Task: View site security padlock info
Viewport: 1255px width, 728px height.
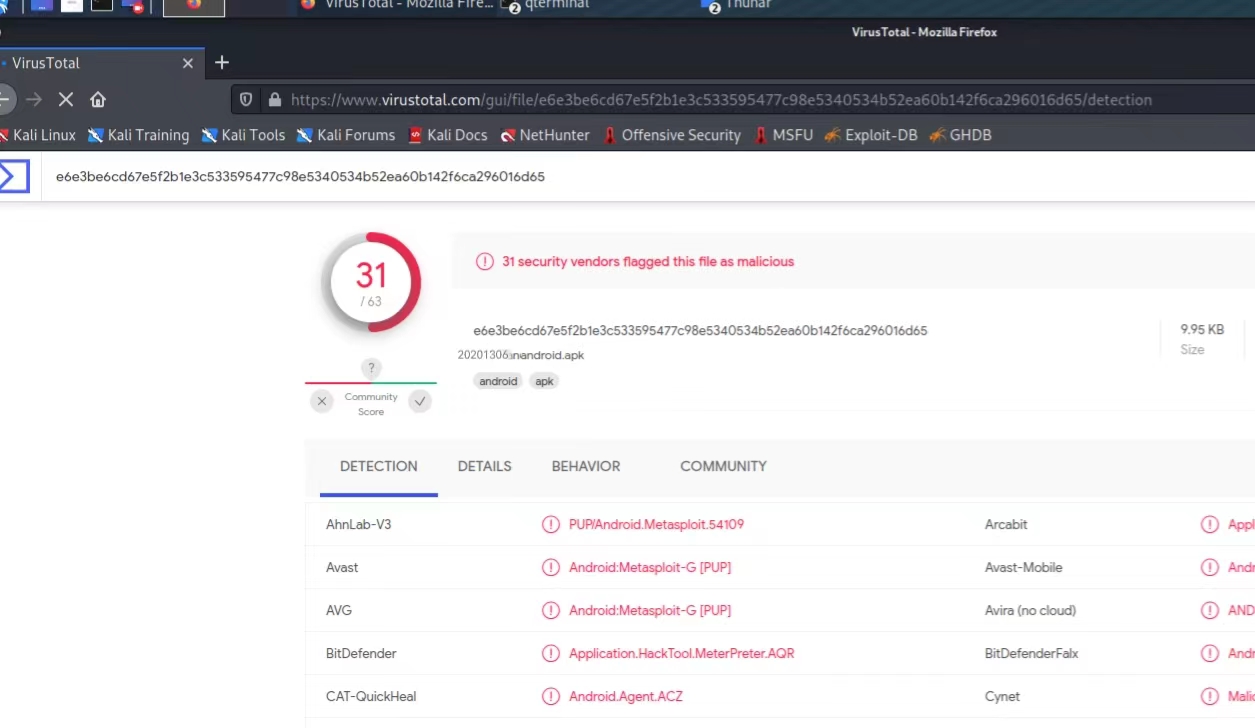Action: click(274, 100)
